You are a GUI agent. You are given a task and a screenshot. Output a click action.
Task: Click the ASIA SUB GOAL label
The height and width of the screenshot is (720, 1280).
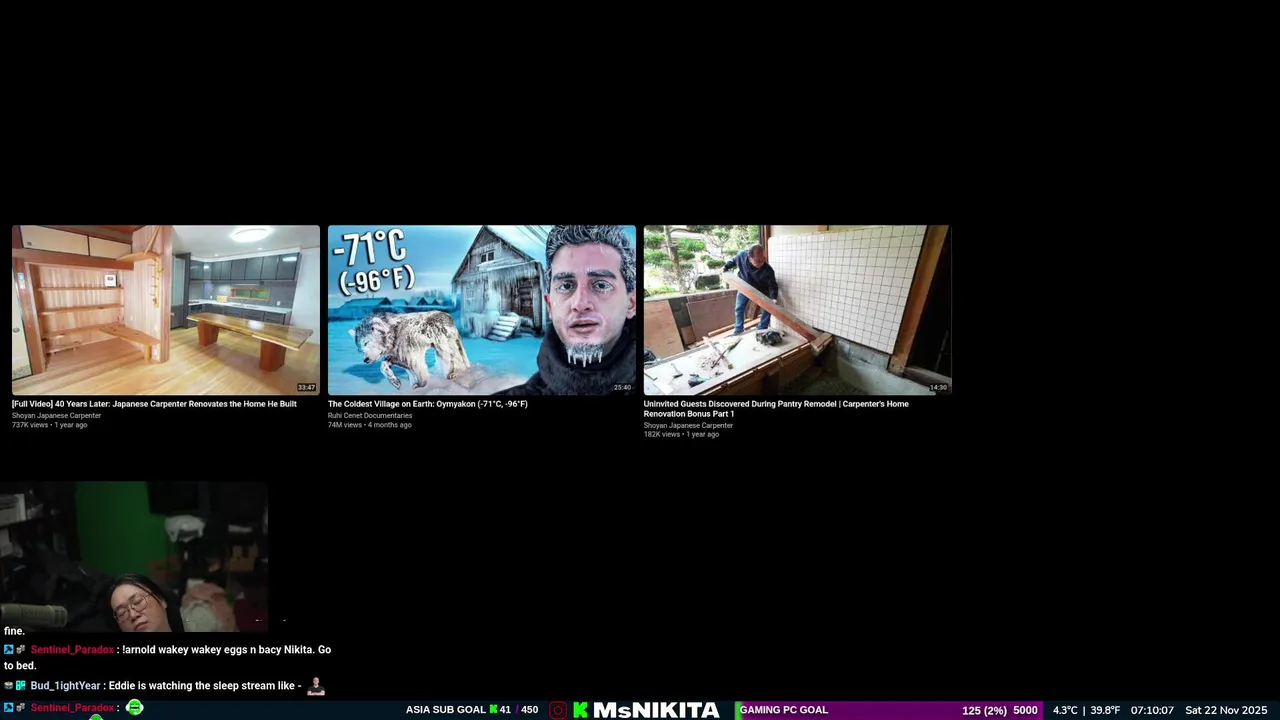click(445, 710)
